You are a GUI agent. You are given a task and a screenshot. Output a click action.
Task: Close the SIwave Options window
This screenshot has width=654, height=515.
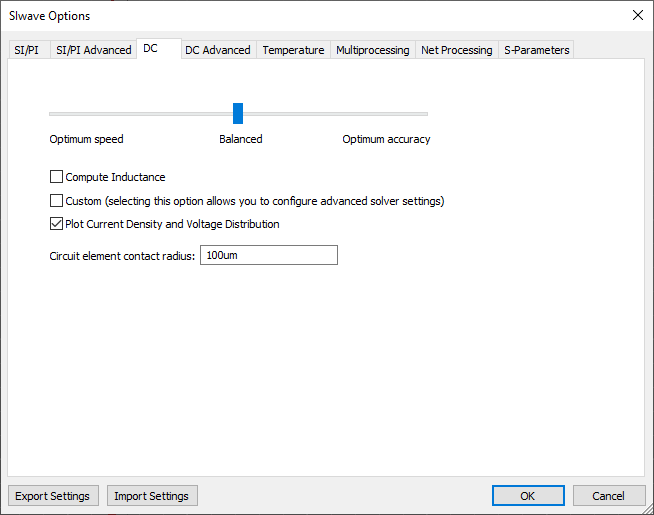(637, 15)
